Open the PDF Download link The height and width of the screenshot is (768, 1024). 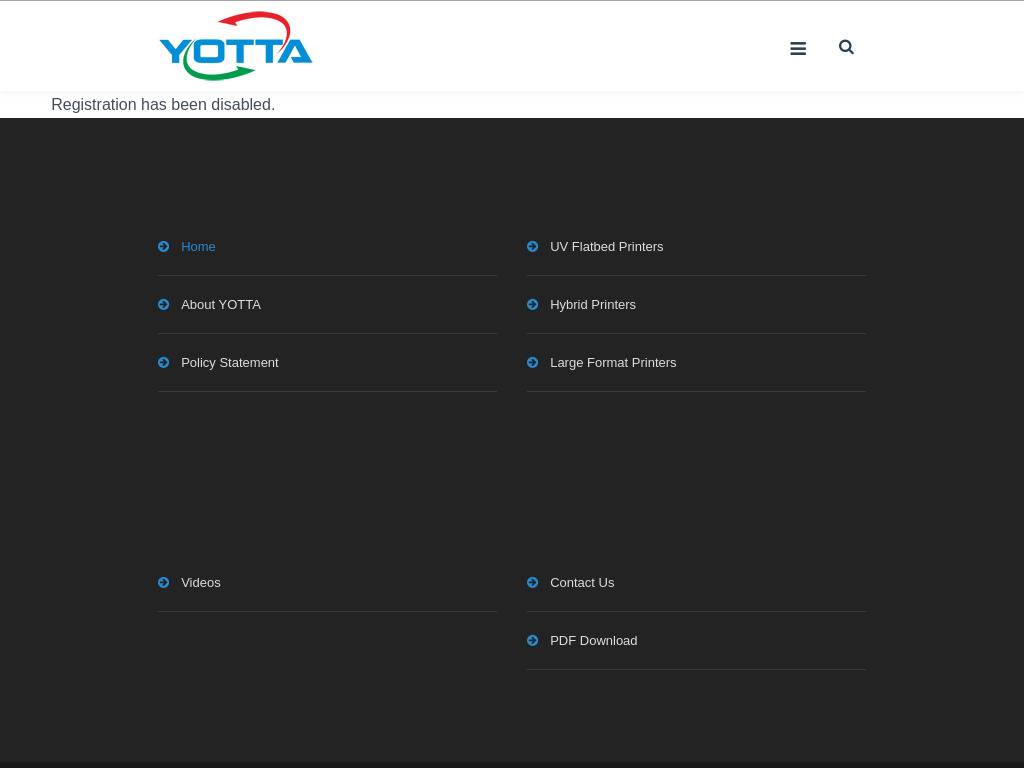coord(594,641)
